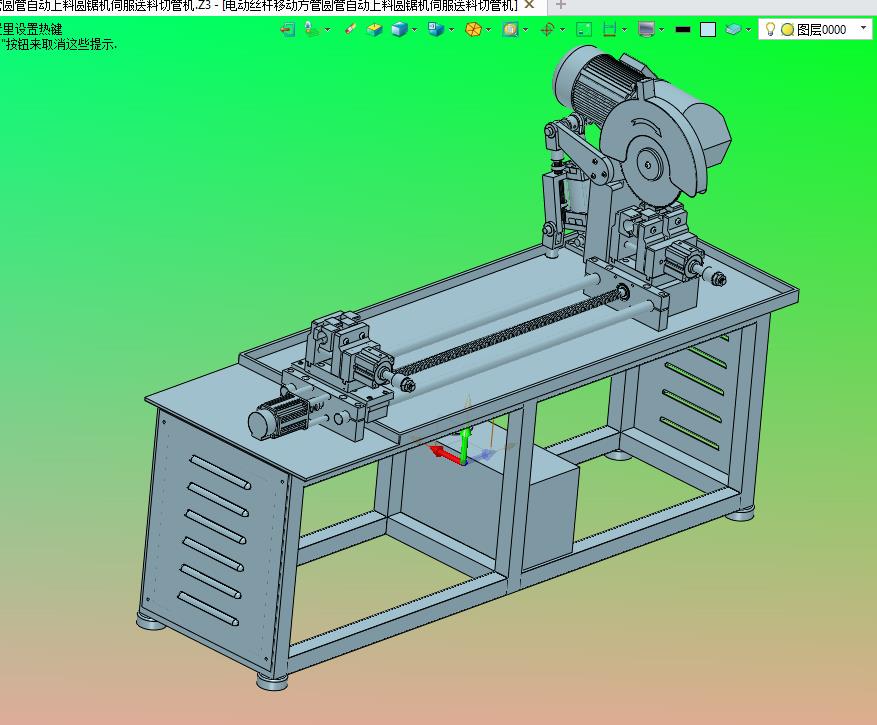
Task: Expand the orbit target icon dropdown
Action: [x=563, y=30]
